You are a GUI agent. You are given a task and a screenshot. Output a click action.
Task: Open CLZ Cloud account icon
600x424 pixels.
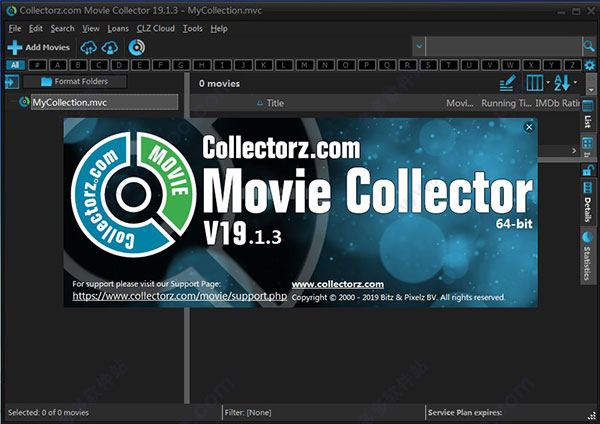110,47
